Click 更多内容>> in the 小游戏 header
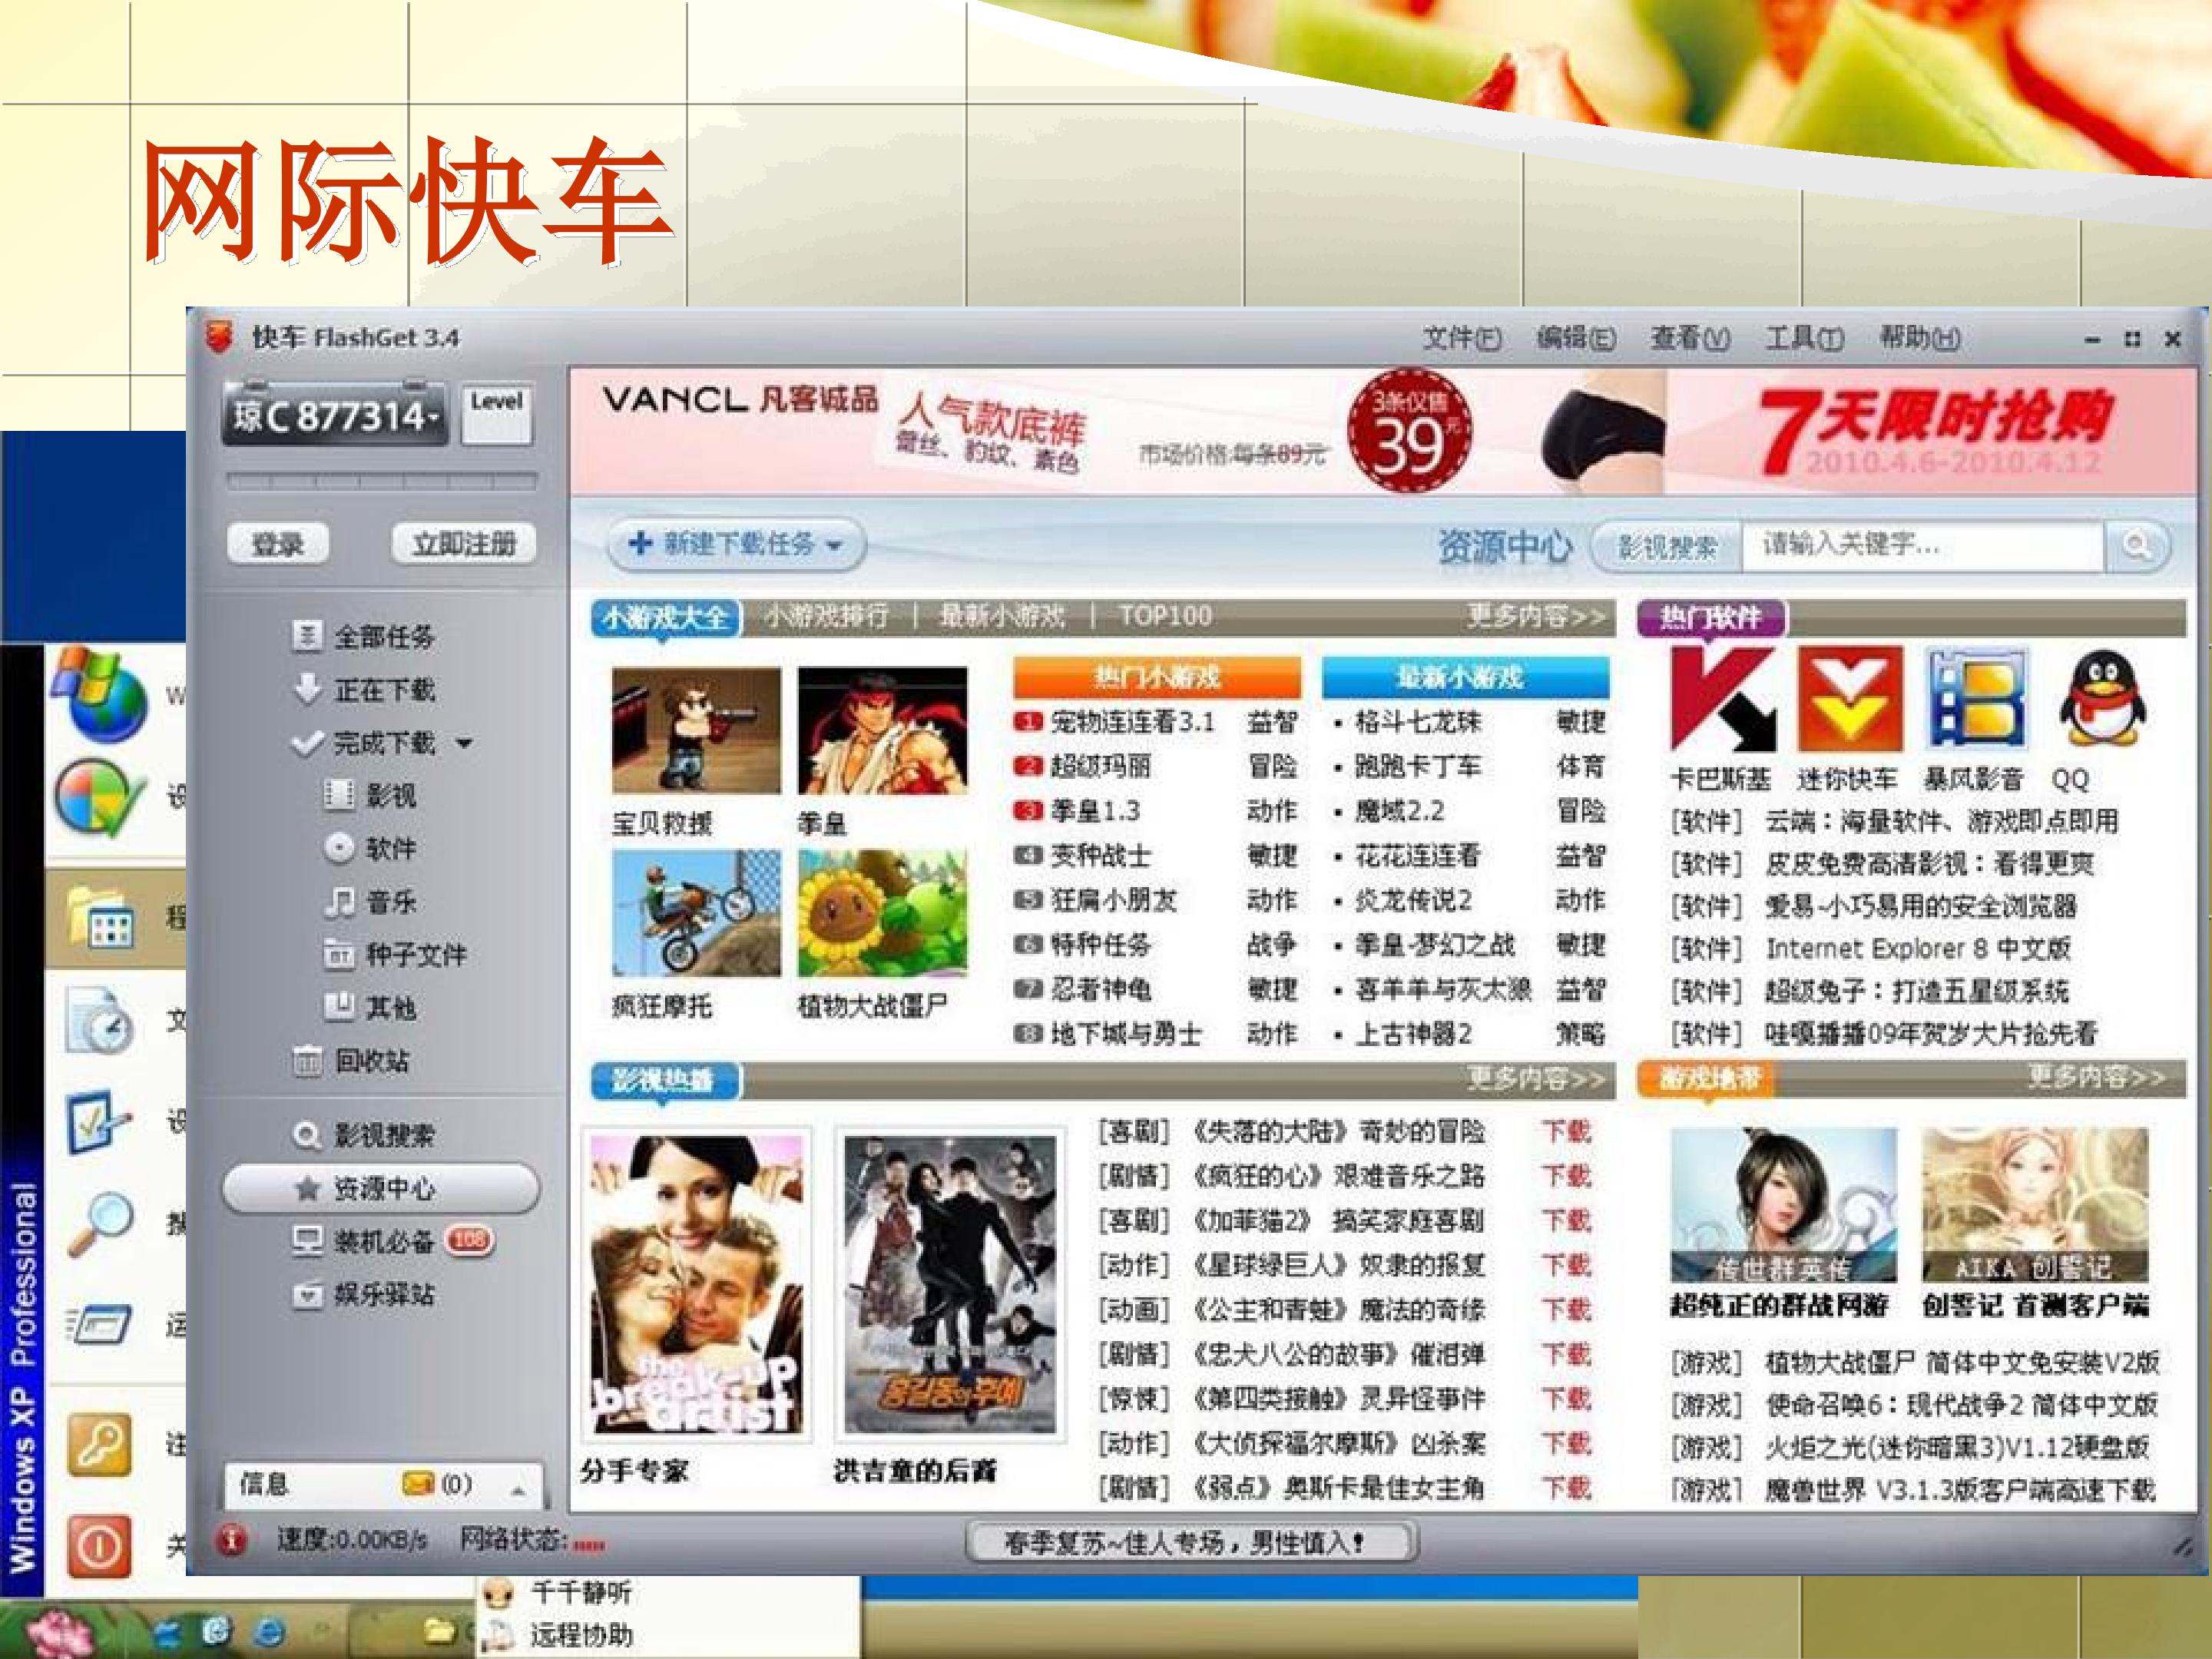The height and width of the screenshot is (1659, 2212). point(1536,615)
